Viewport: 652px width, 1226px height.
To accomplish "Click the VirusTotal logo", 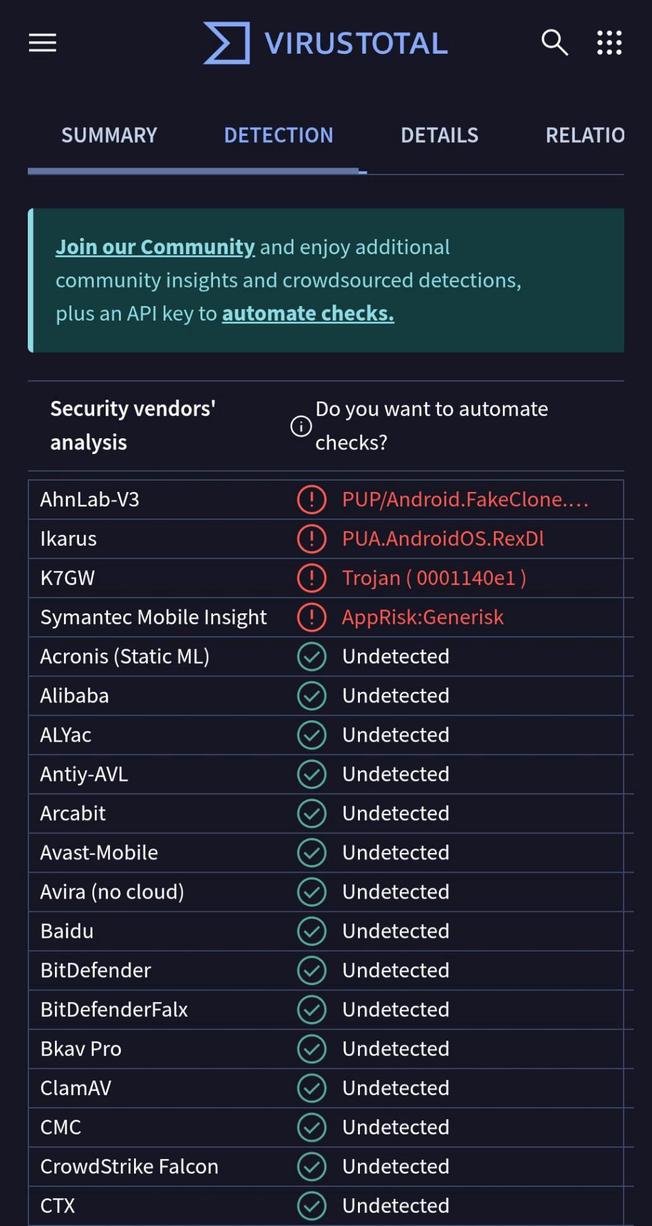I will (x=325, y=42).
